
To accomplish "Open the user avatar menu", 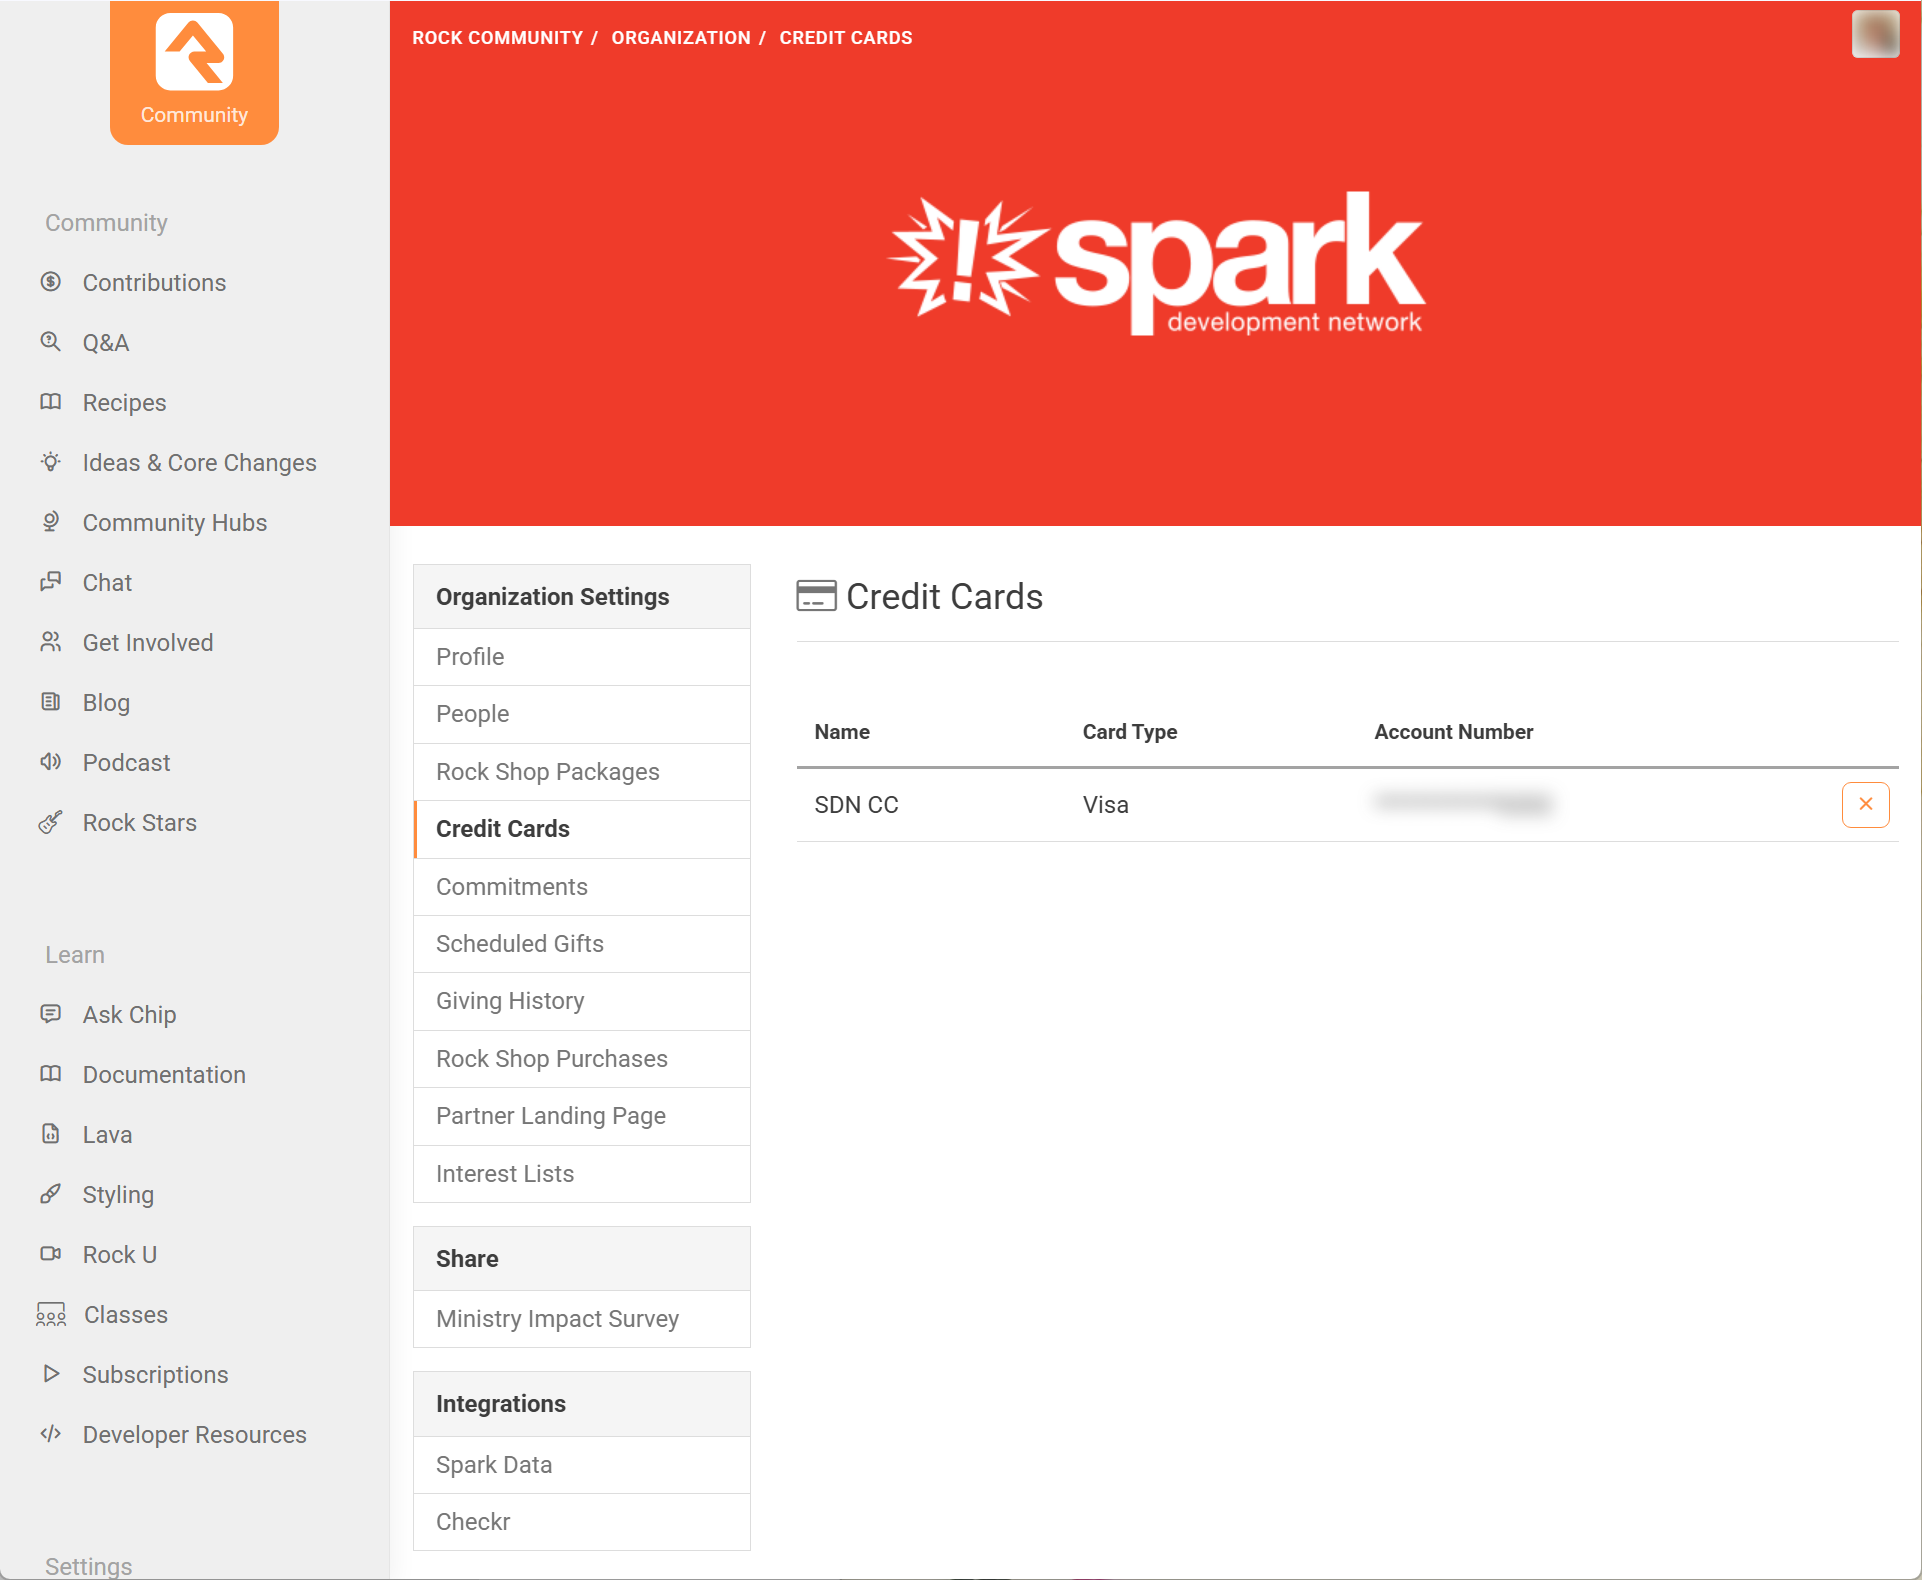I will pyautogui.click(x=1875, y=34).
